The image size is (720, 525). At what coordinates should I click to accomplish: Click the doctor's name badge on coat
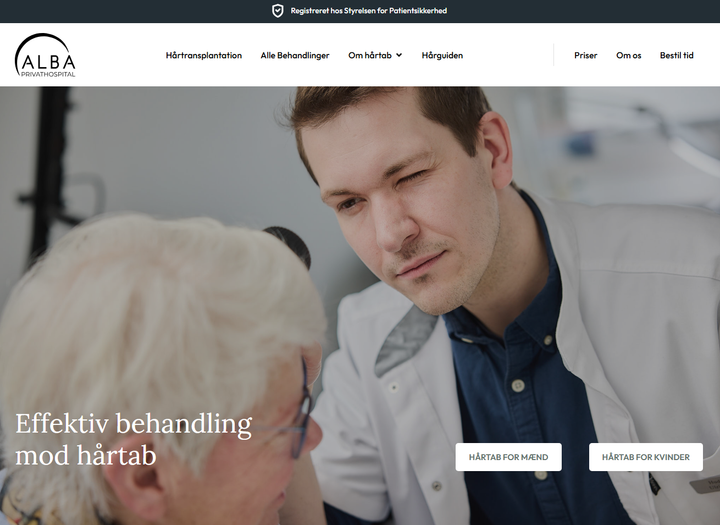point(705,485)
